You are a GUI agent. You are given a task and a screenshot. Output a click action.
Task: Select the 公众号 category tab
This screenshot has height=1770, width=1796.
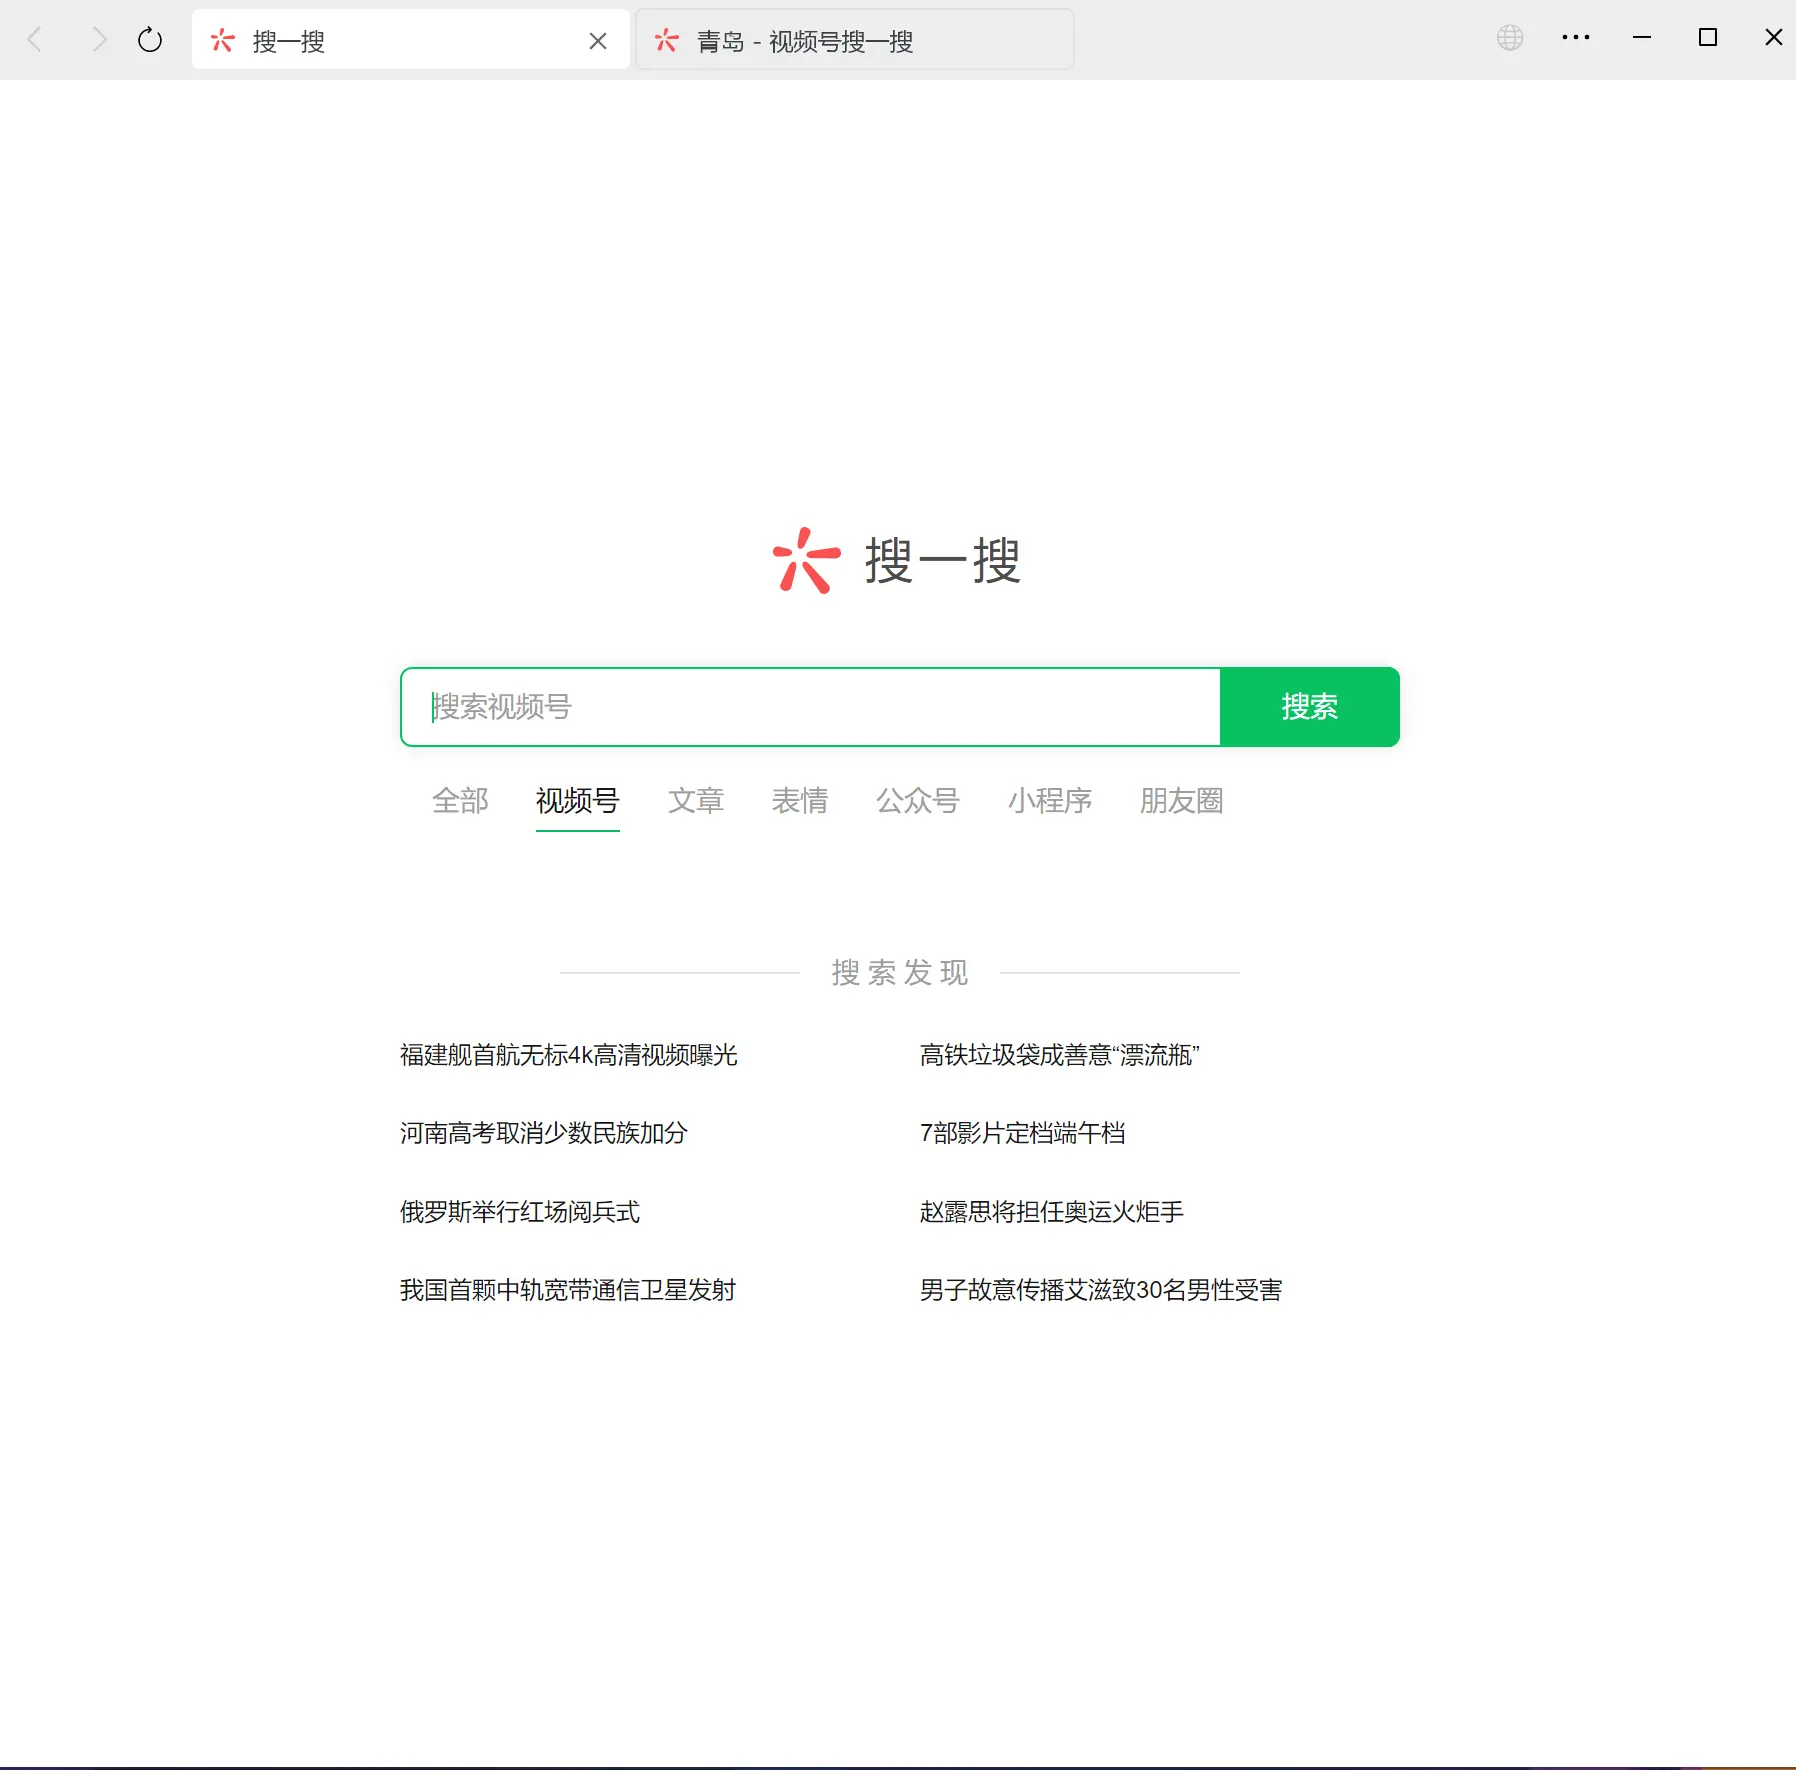pyautogui.click(x=918, y=801)
